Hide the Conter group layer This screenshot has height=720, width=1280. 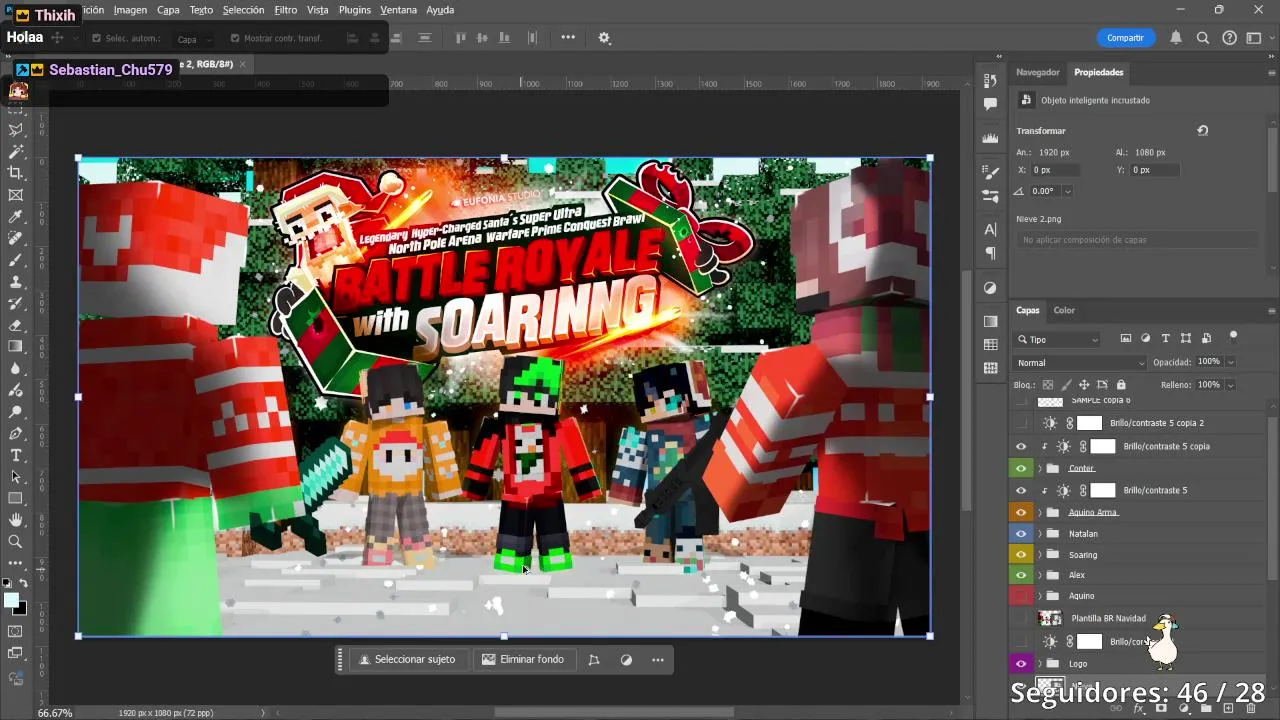(1021, 468)
